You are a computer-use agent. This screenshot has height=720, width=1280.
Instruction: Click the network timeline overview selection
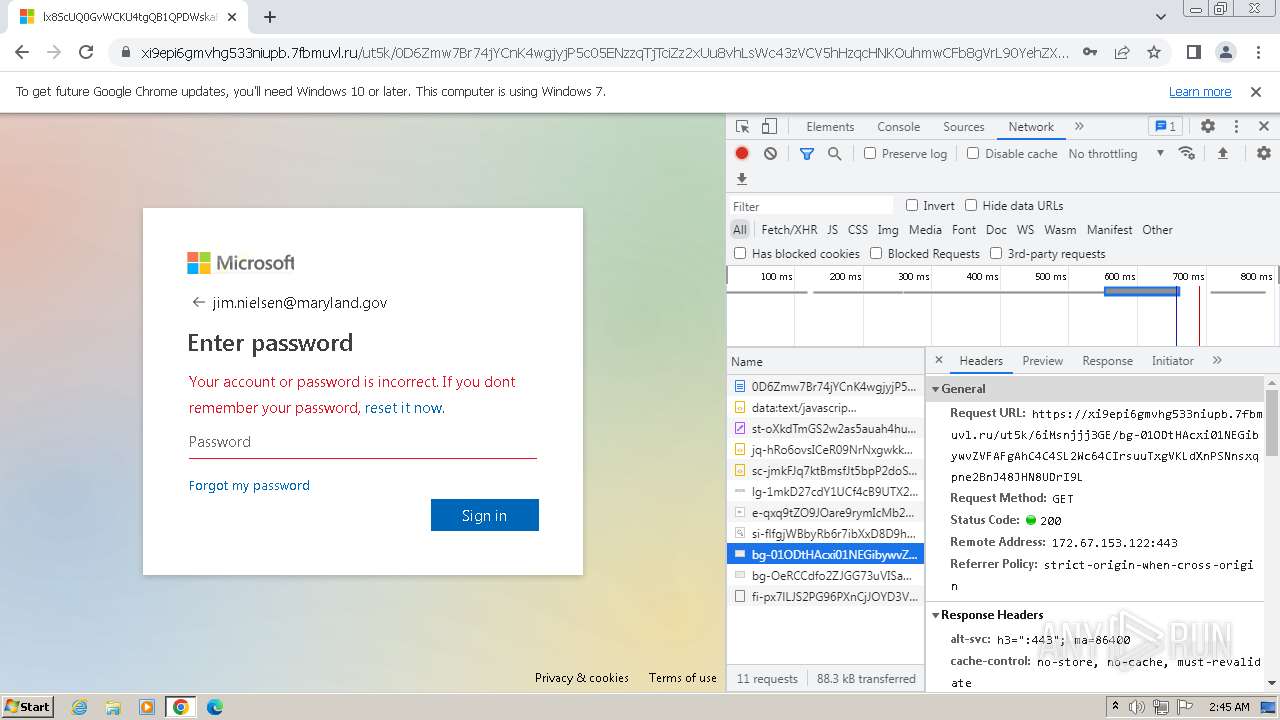point(1141,291)
